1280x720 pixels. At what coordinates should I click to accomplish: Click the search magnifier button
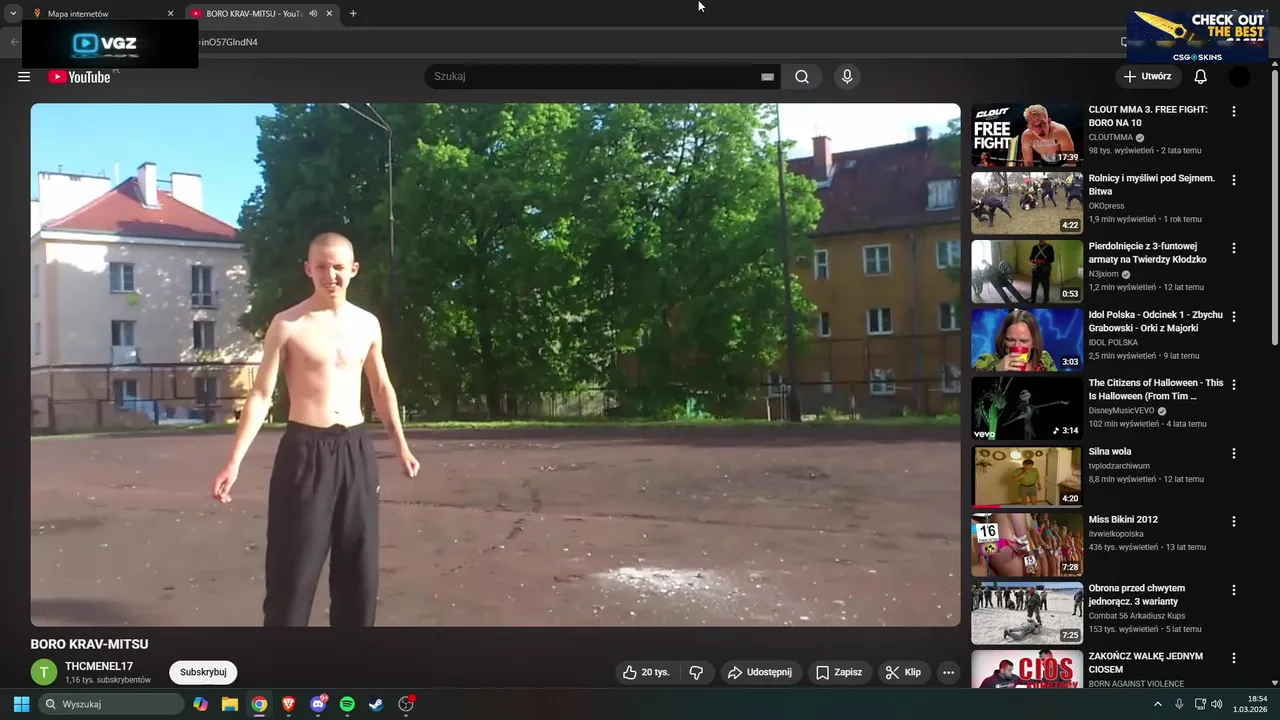tap(802, 77)
